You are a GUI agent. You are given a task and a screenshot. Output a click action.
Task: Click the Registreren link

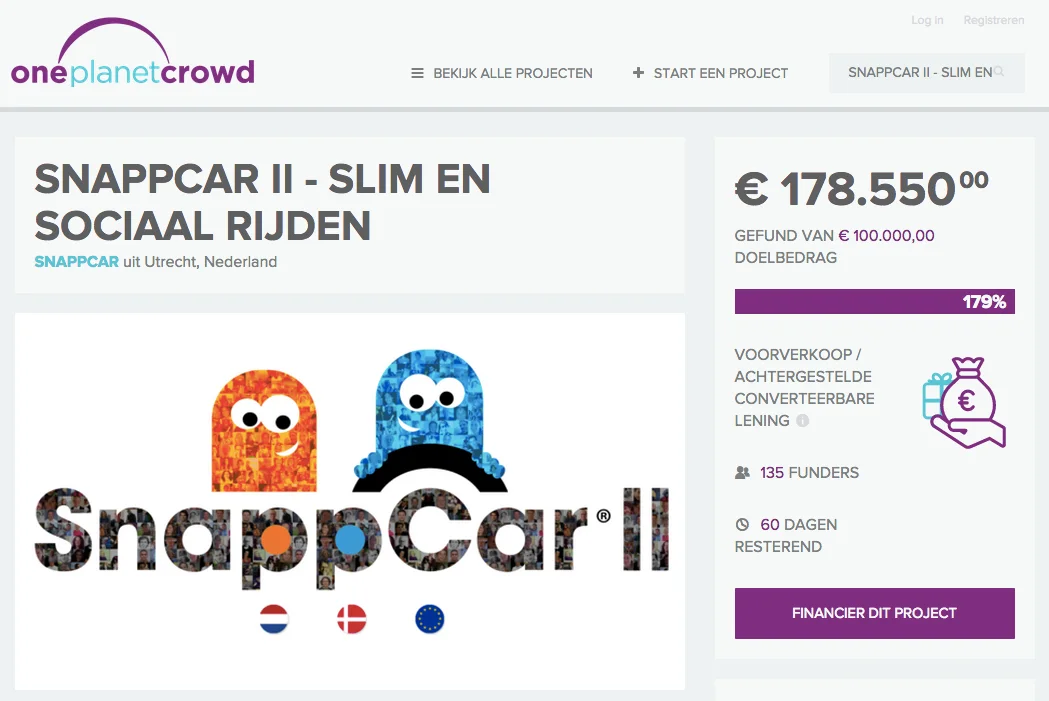993,20
